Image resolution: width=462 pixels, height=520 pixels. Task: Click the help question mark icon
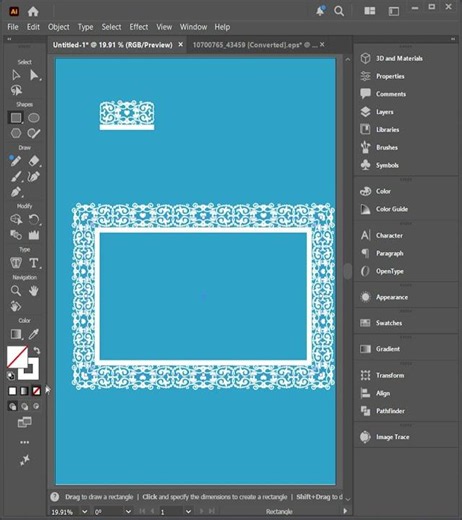pos(55,497)
